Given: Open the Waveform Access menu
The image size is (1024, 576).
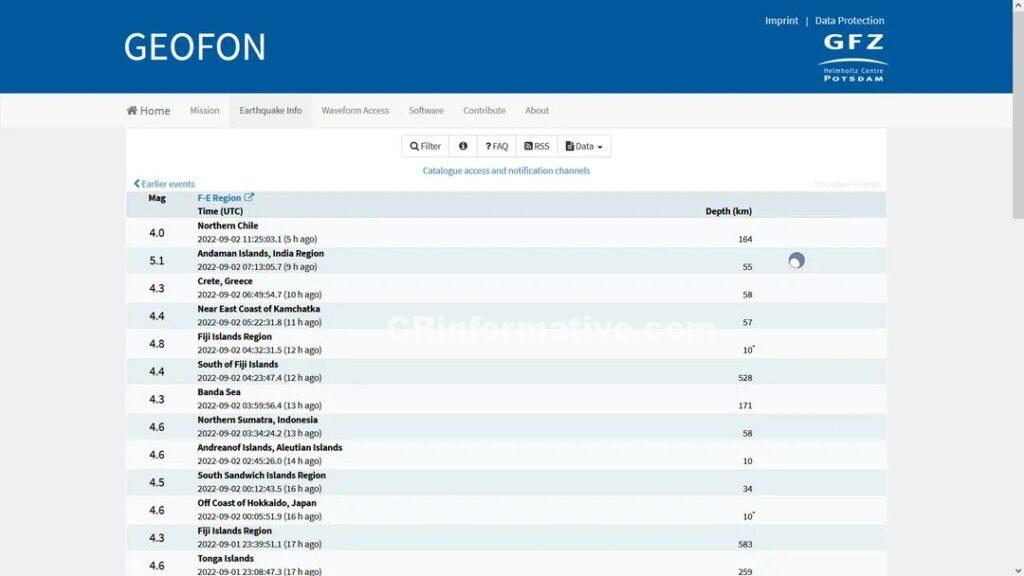Looking at the screenshot, I should [x=355, y=111].
